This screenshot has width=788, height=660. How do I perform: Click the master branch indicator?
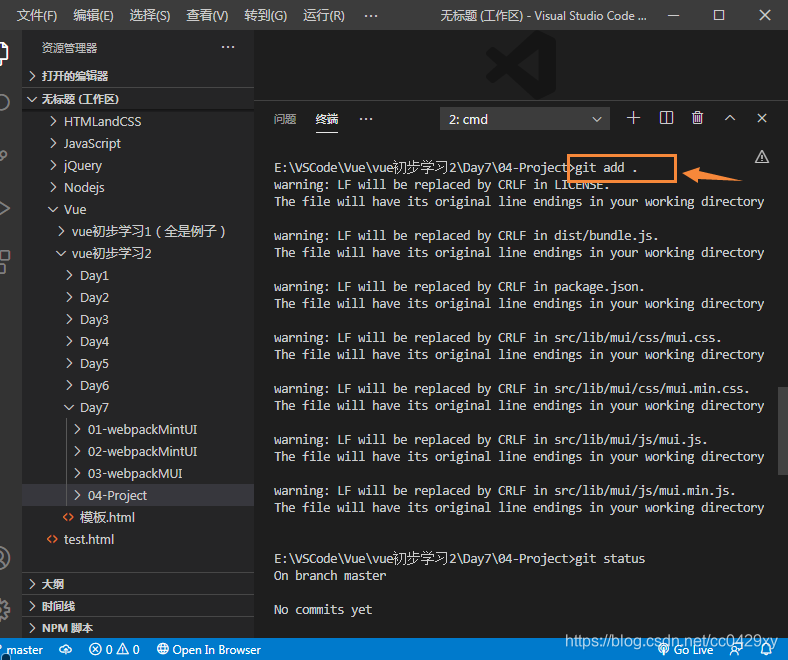click(x=23, y=650)
